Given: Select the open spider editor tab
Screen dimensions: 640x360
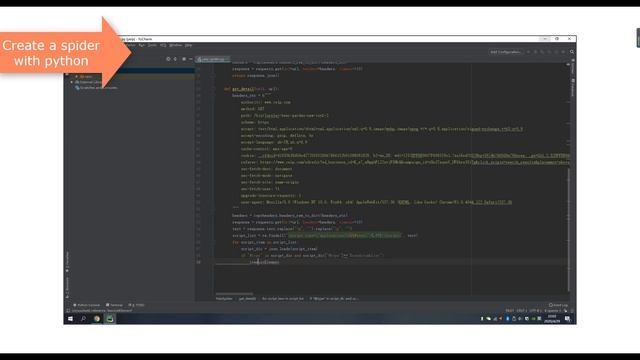Looking at the screenshot, I should tap(213, 59).
